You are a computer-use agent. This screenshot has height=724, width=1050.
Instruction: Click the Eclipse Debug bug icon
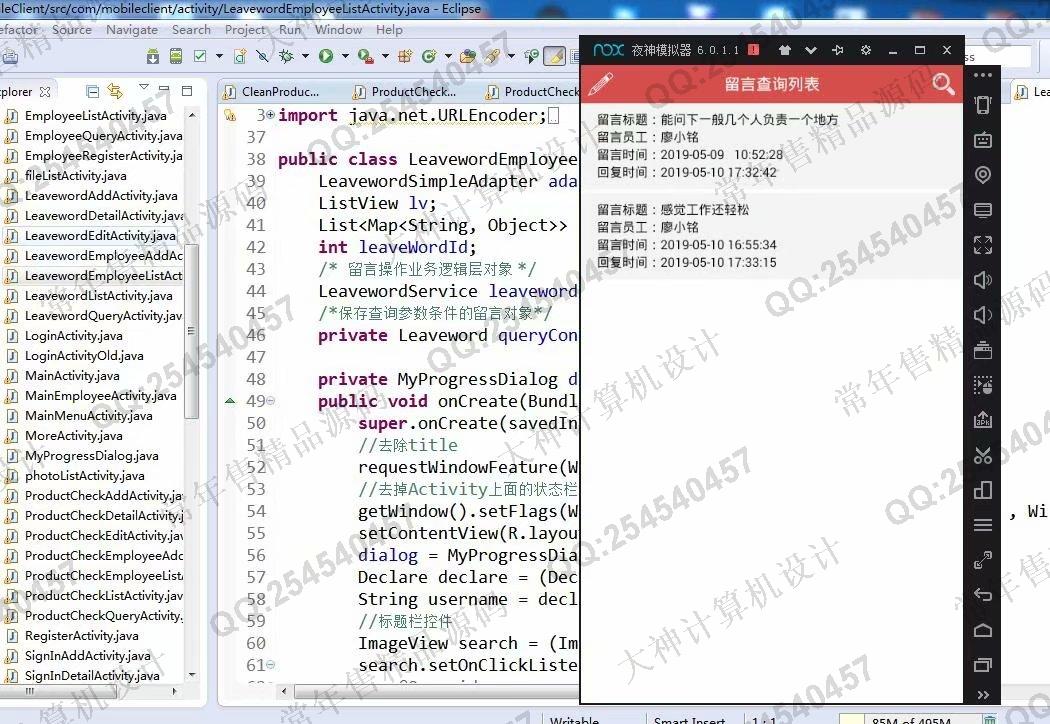(x=287, y=56)
